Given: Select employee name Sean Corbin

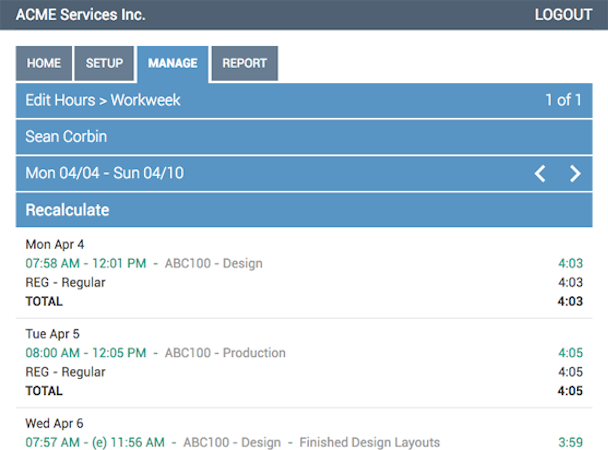Looking at the screenshot, I should [x=66, y=136].
